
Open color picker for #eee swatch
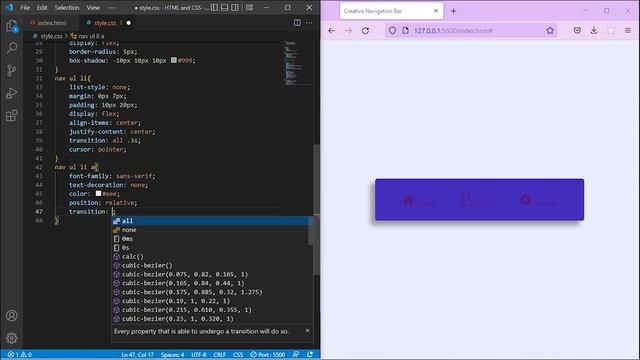click(x=98, y=193)
